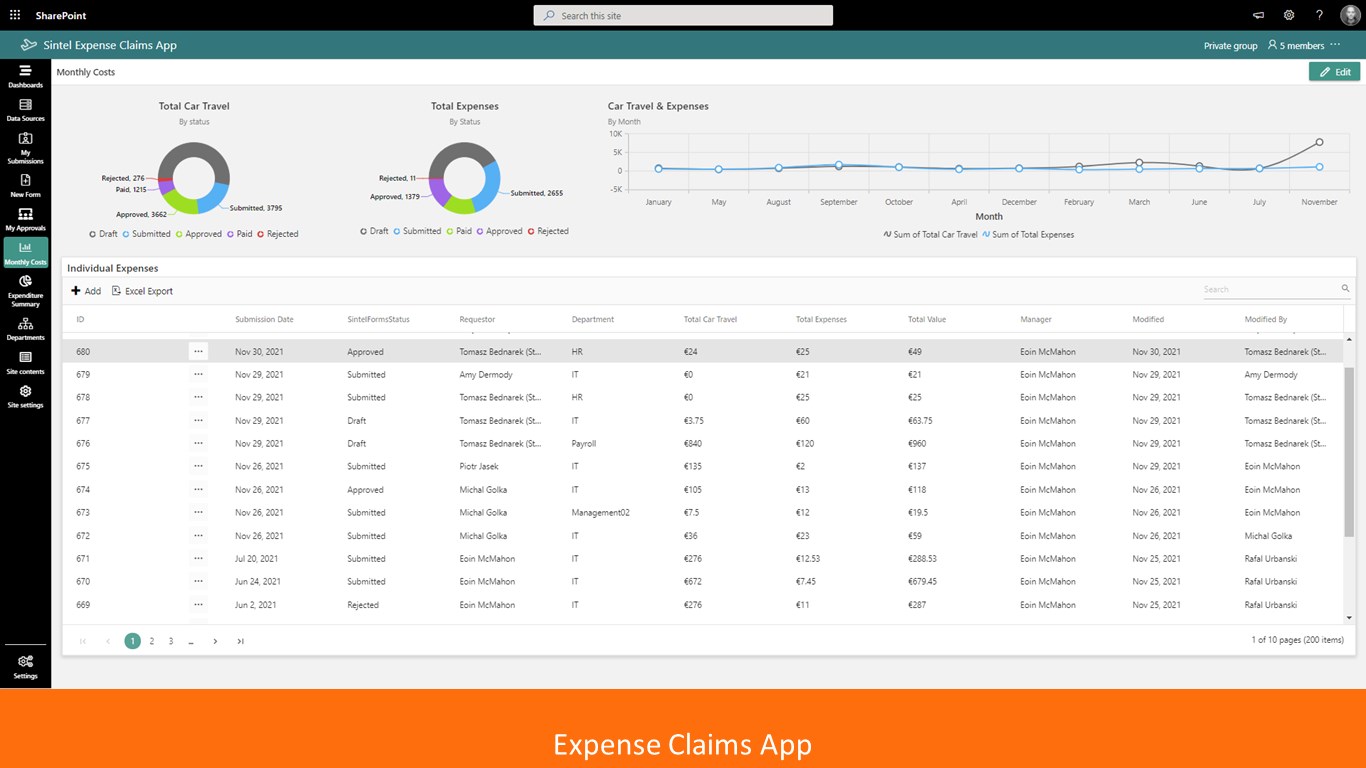Toggle Paid in Total Expenses legend
Image resolution: width=1366 pixels, height=768 pixels.
tap(459, 231)
